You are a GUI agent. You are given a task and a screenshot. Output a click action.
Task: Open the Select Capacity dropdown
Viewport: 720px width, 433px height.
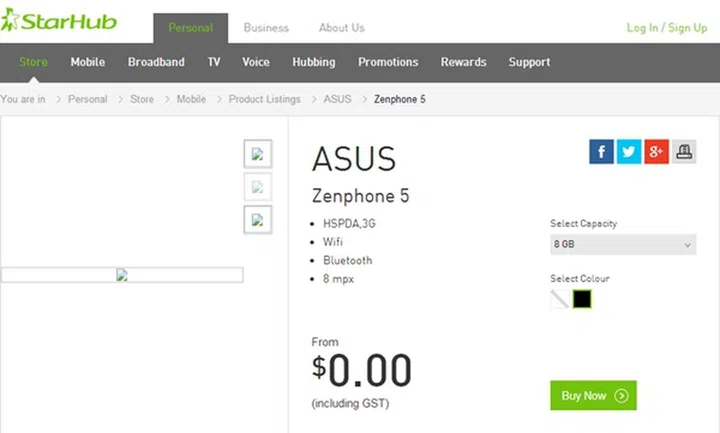click(x=623, y=244)
